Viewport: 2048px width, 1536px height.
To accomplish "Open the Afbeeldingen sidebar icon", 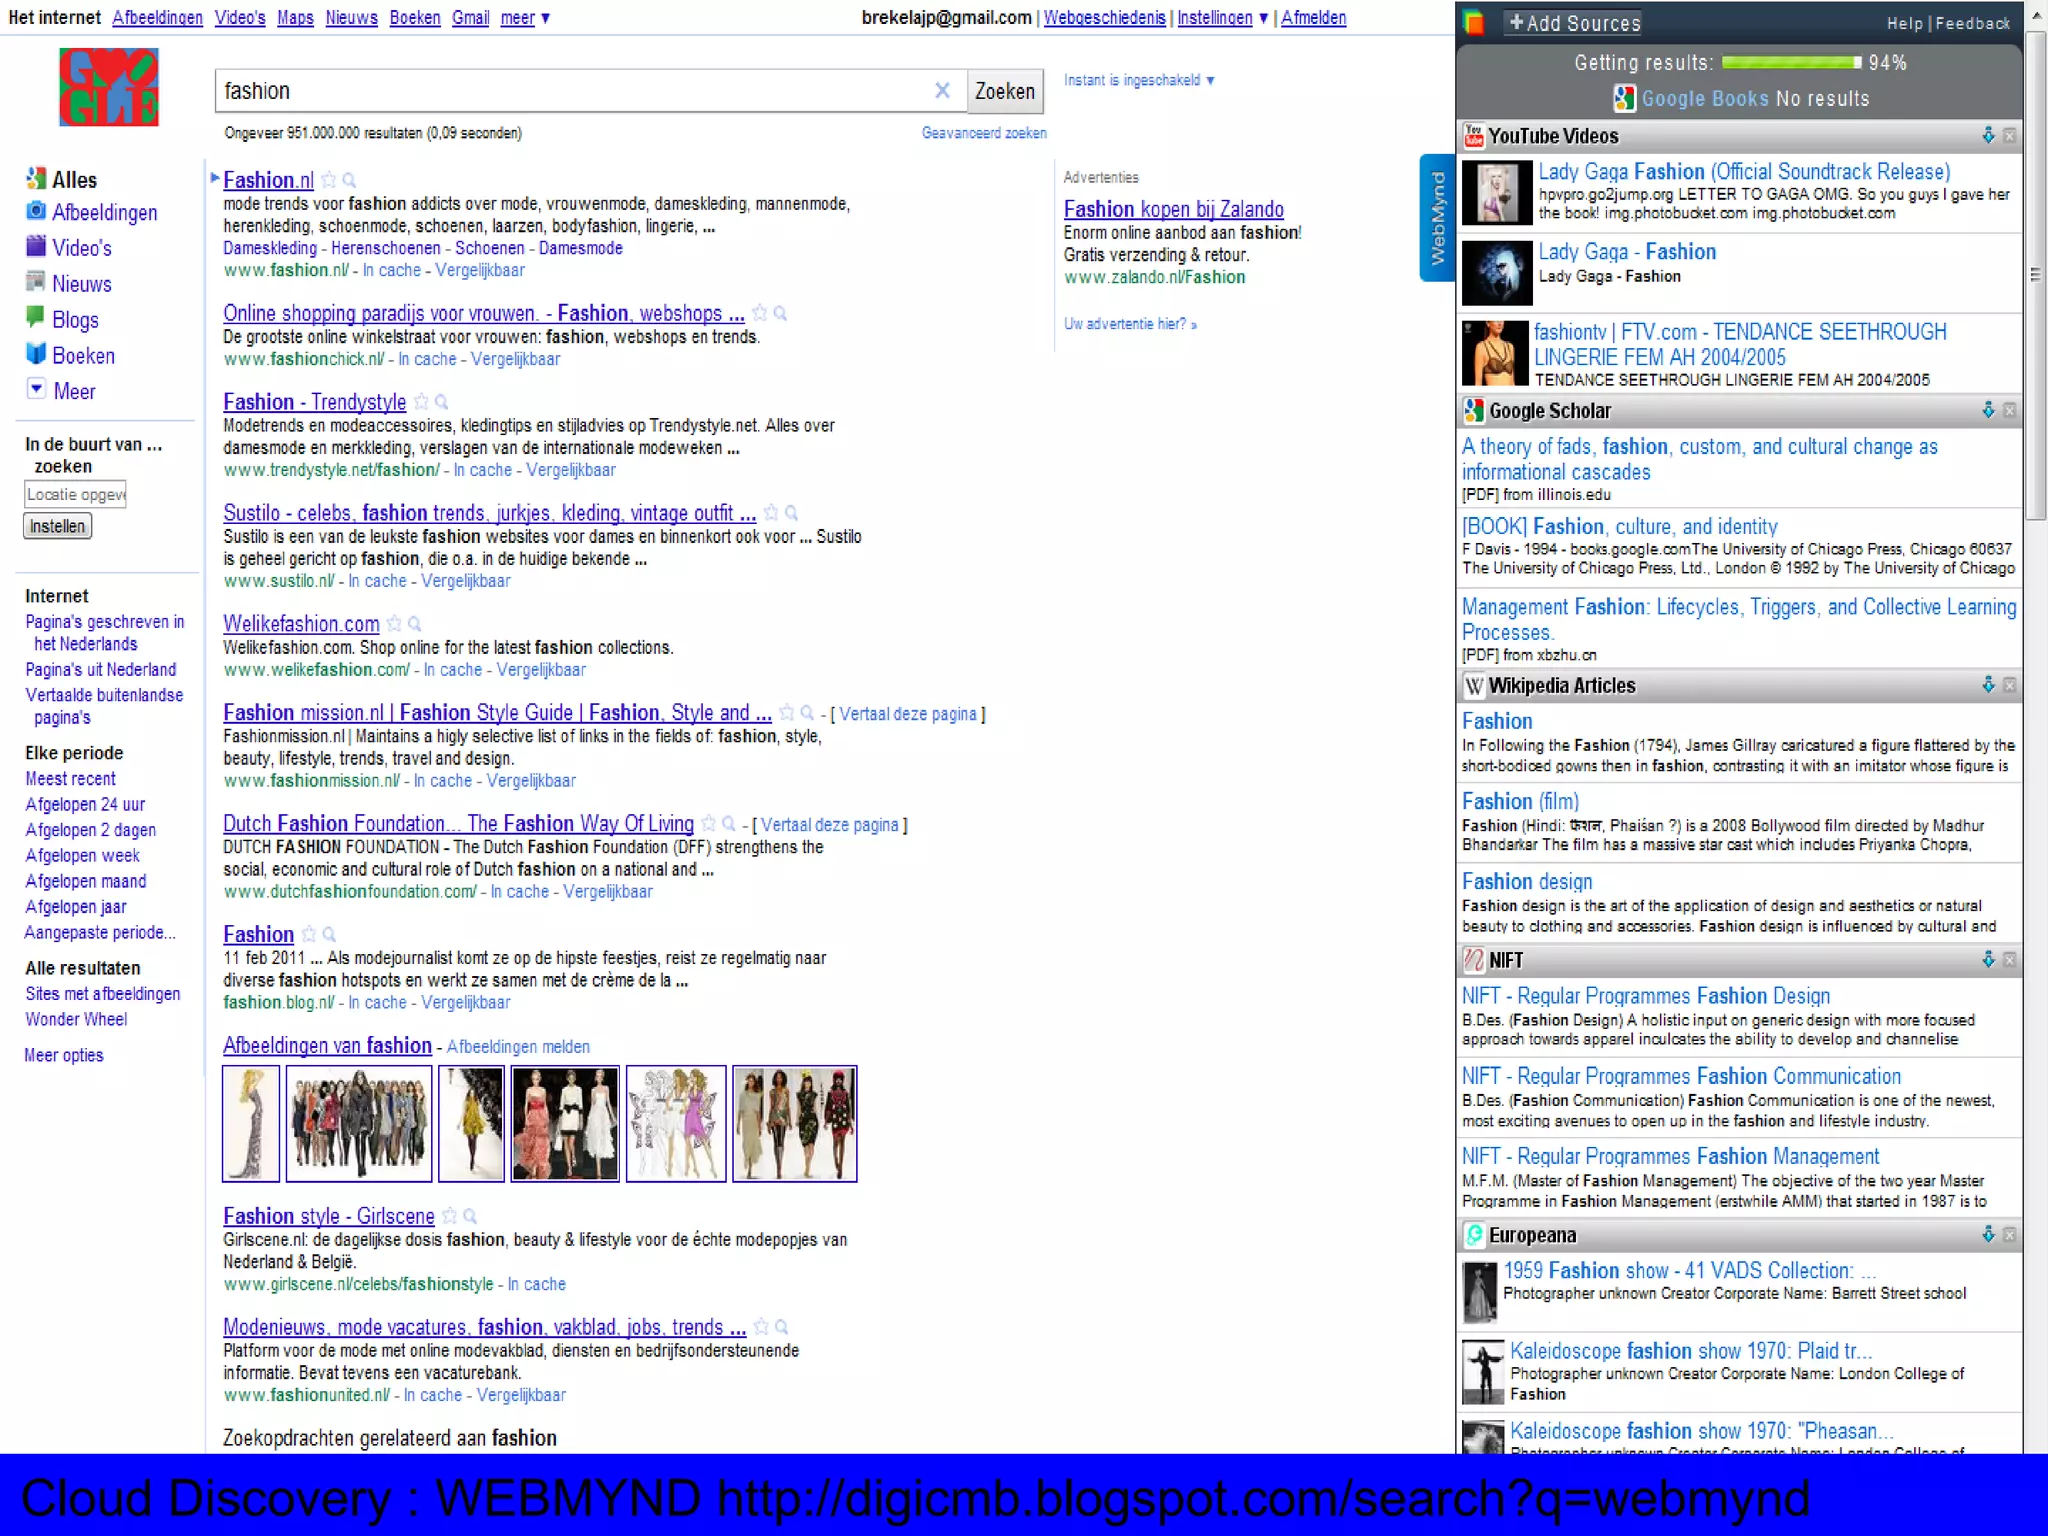I will tap(36, 211).
